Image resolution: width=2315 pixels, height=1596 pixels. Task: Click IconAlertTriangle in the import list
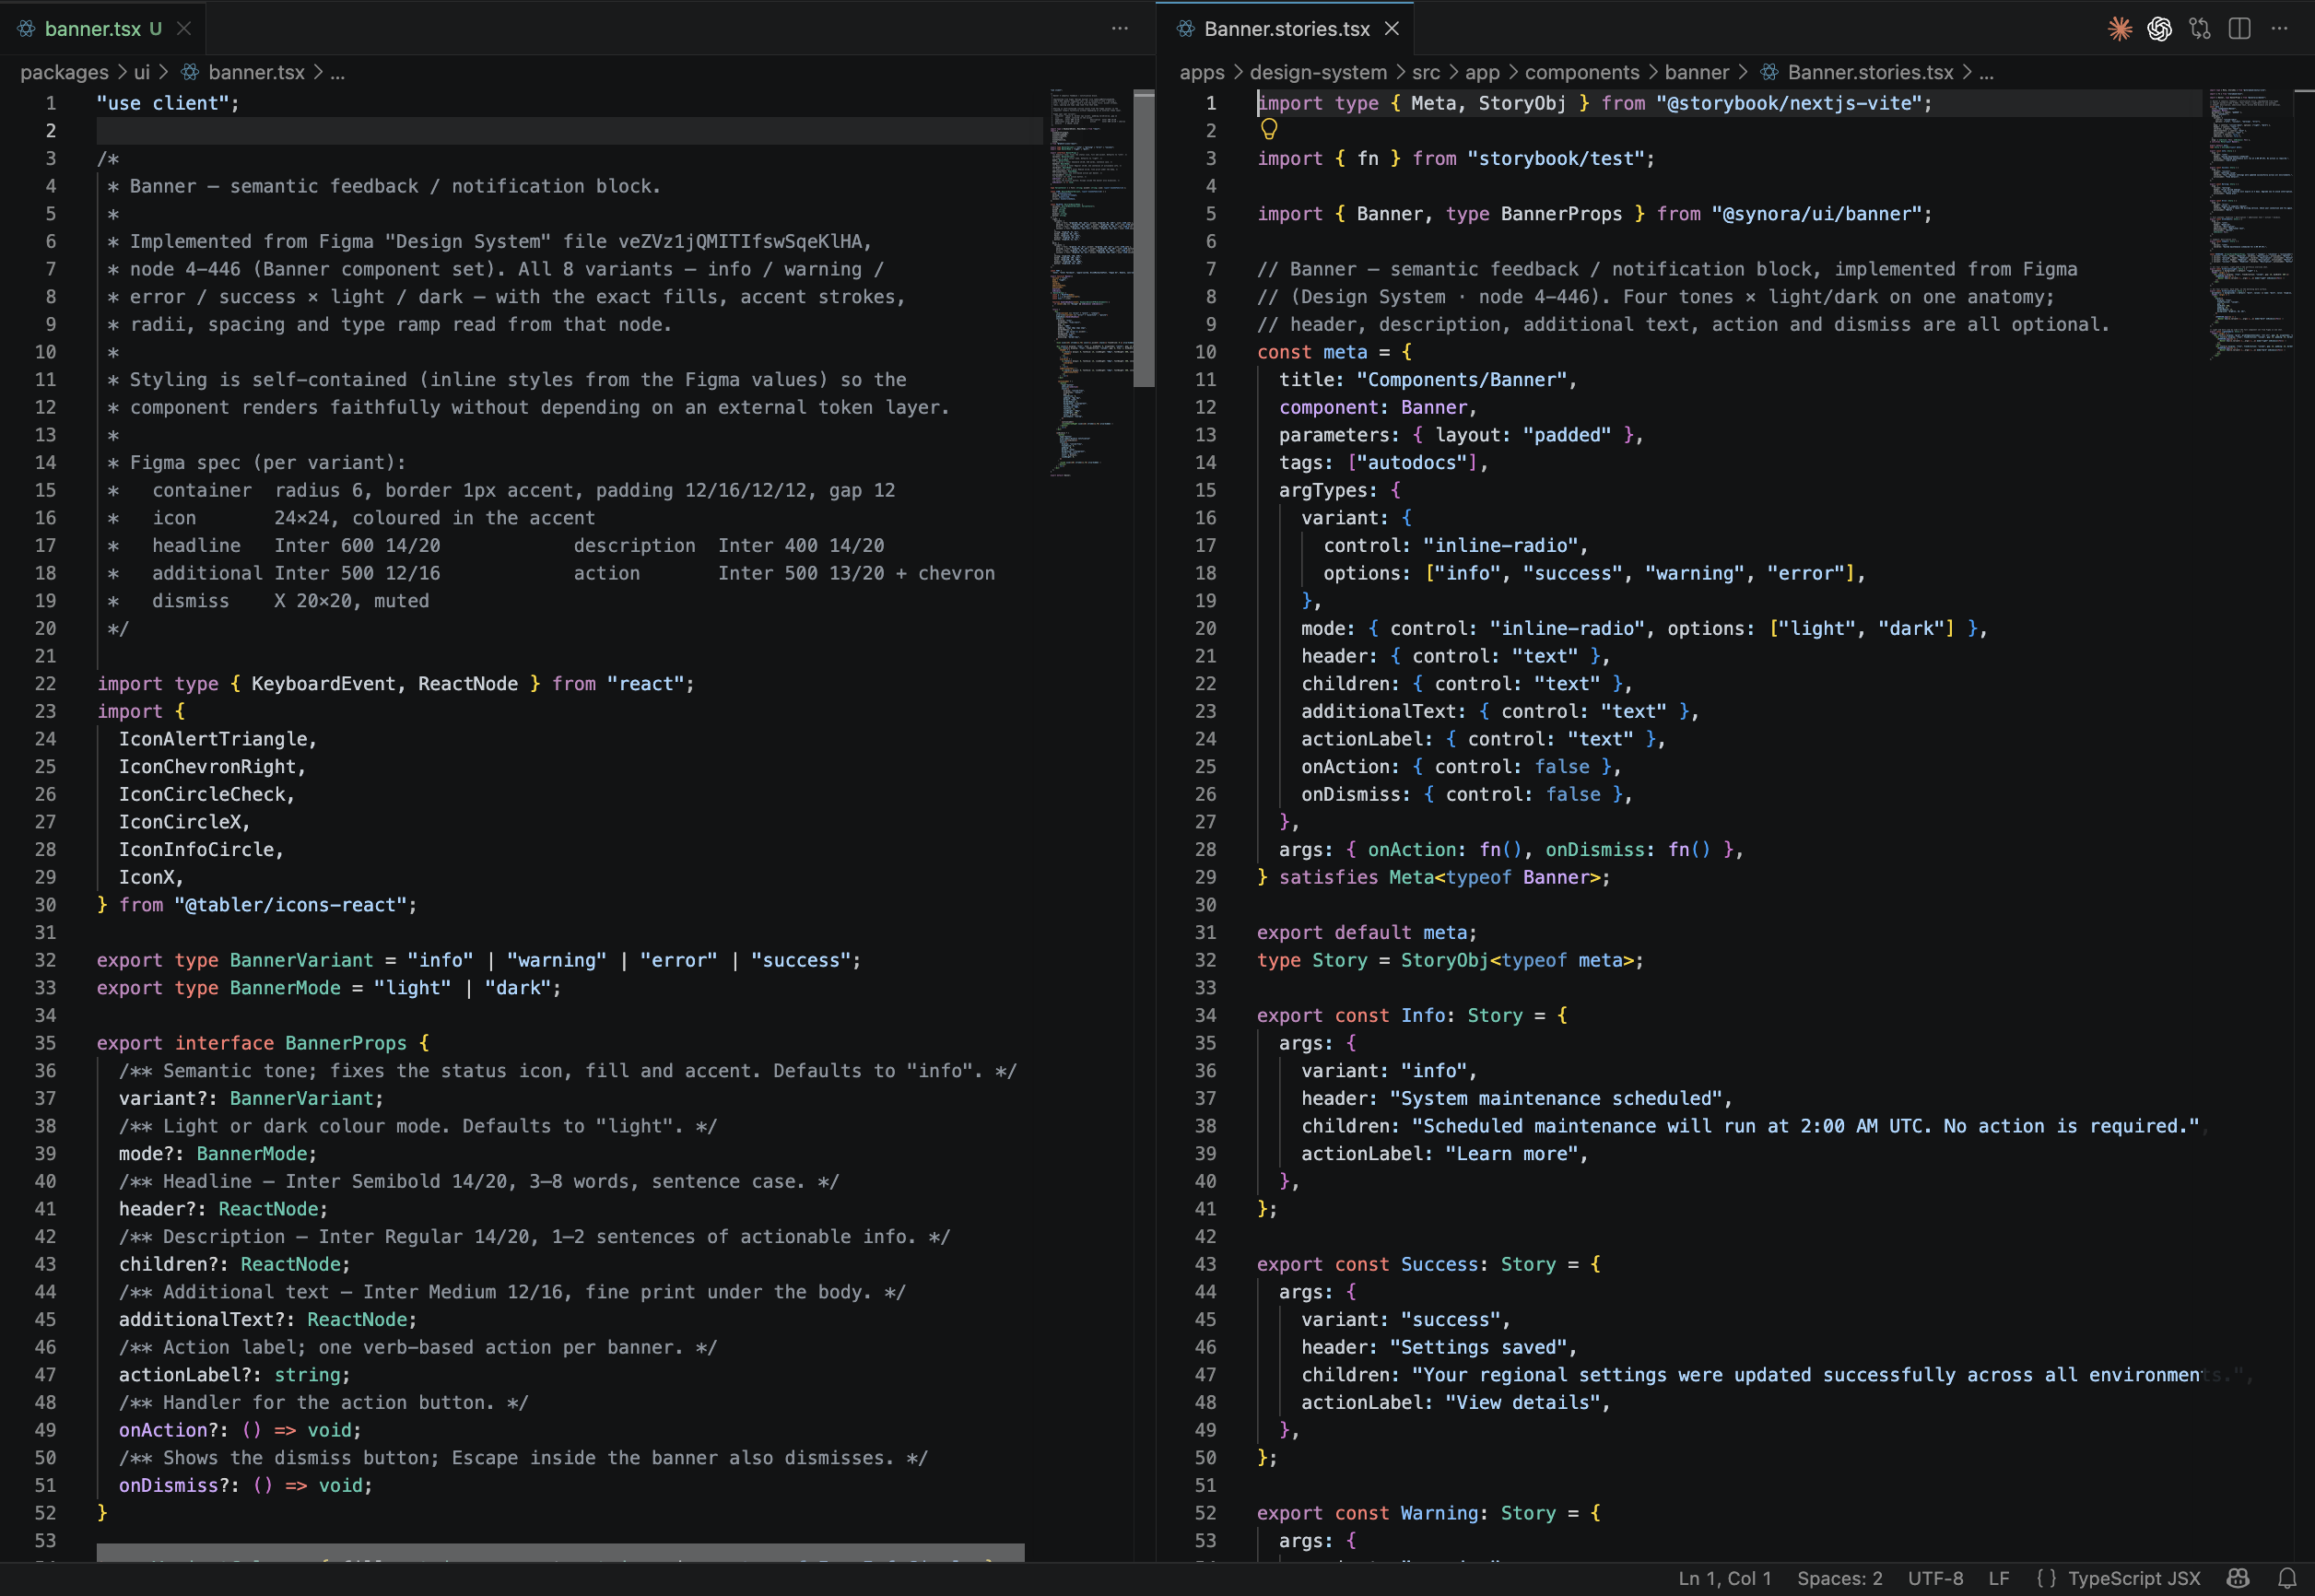coord(213,739)
